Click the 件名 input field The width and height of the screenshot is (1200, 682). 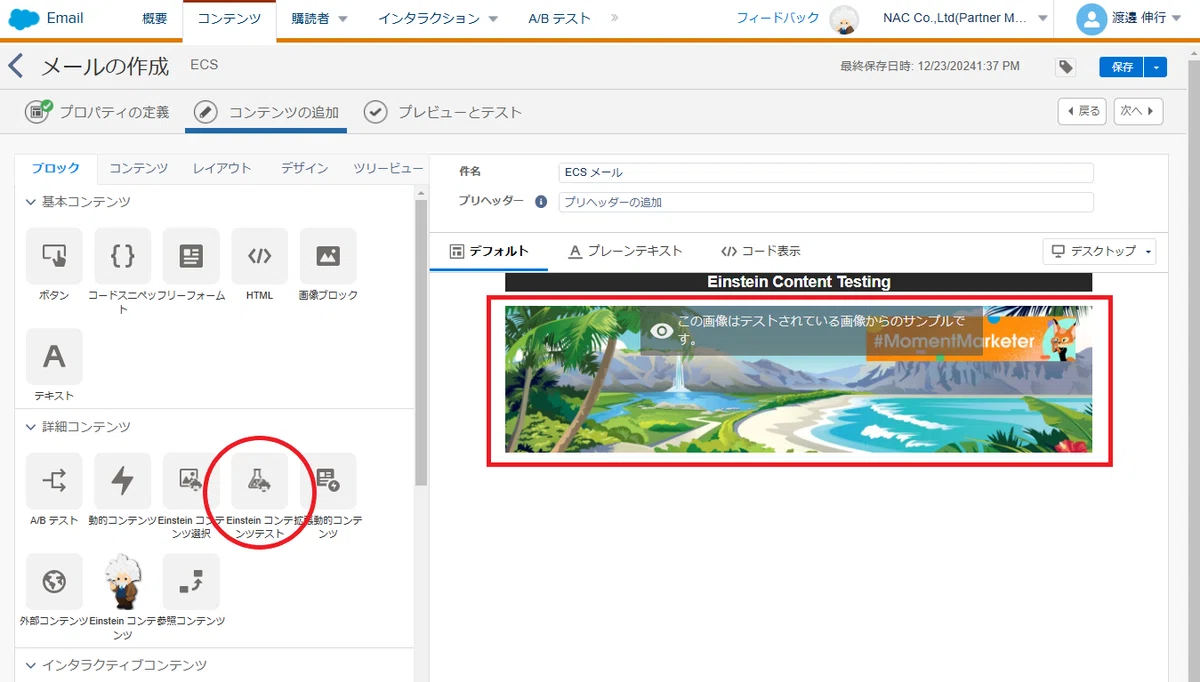pos(826,173)
